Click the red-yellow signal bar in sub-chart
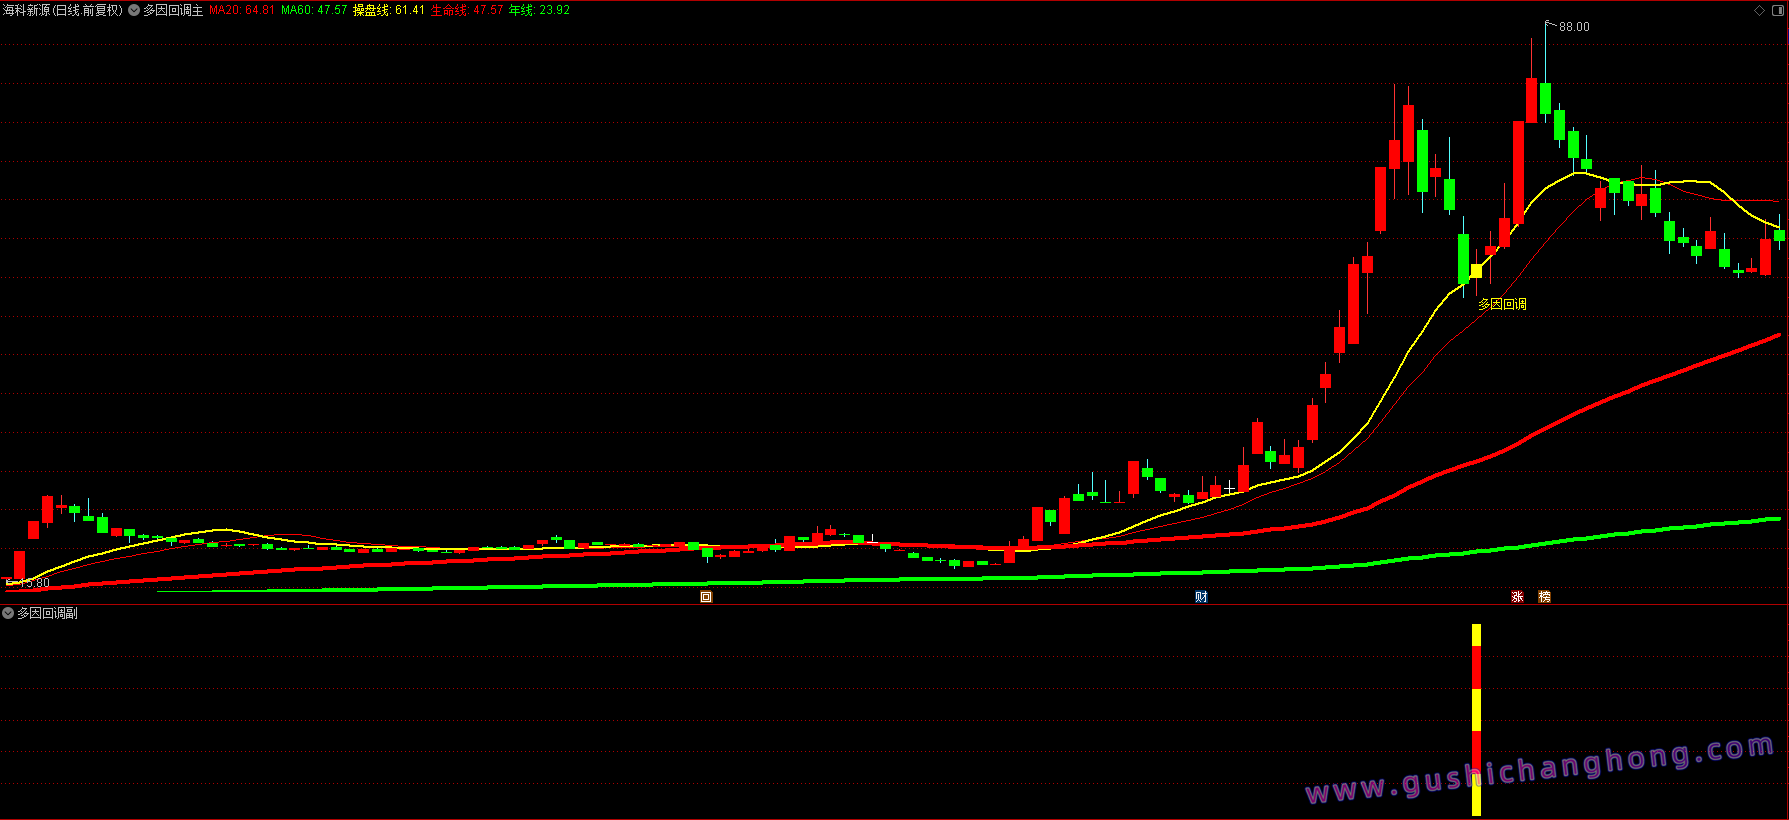The height and width of the screenshot is (820, 1789). (x=1476, y=718)
